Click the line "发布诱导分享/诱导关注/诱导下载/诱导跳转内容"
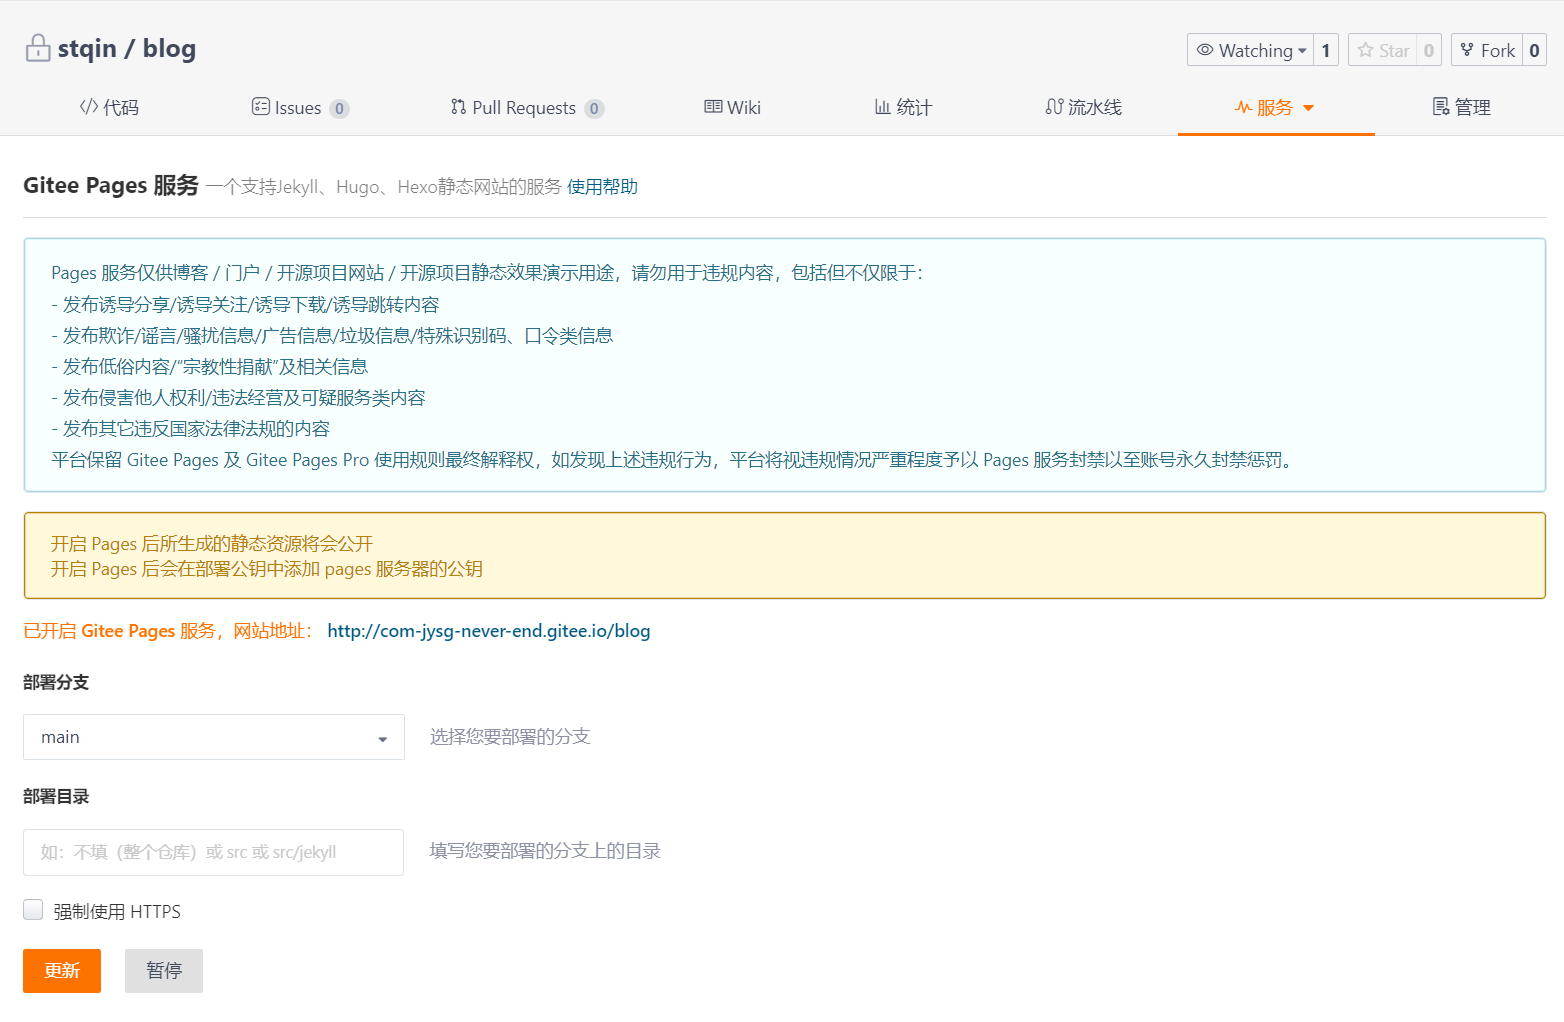This screenshot has height=1022, width=1564. point(245,305)
